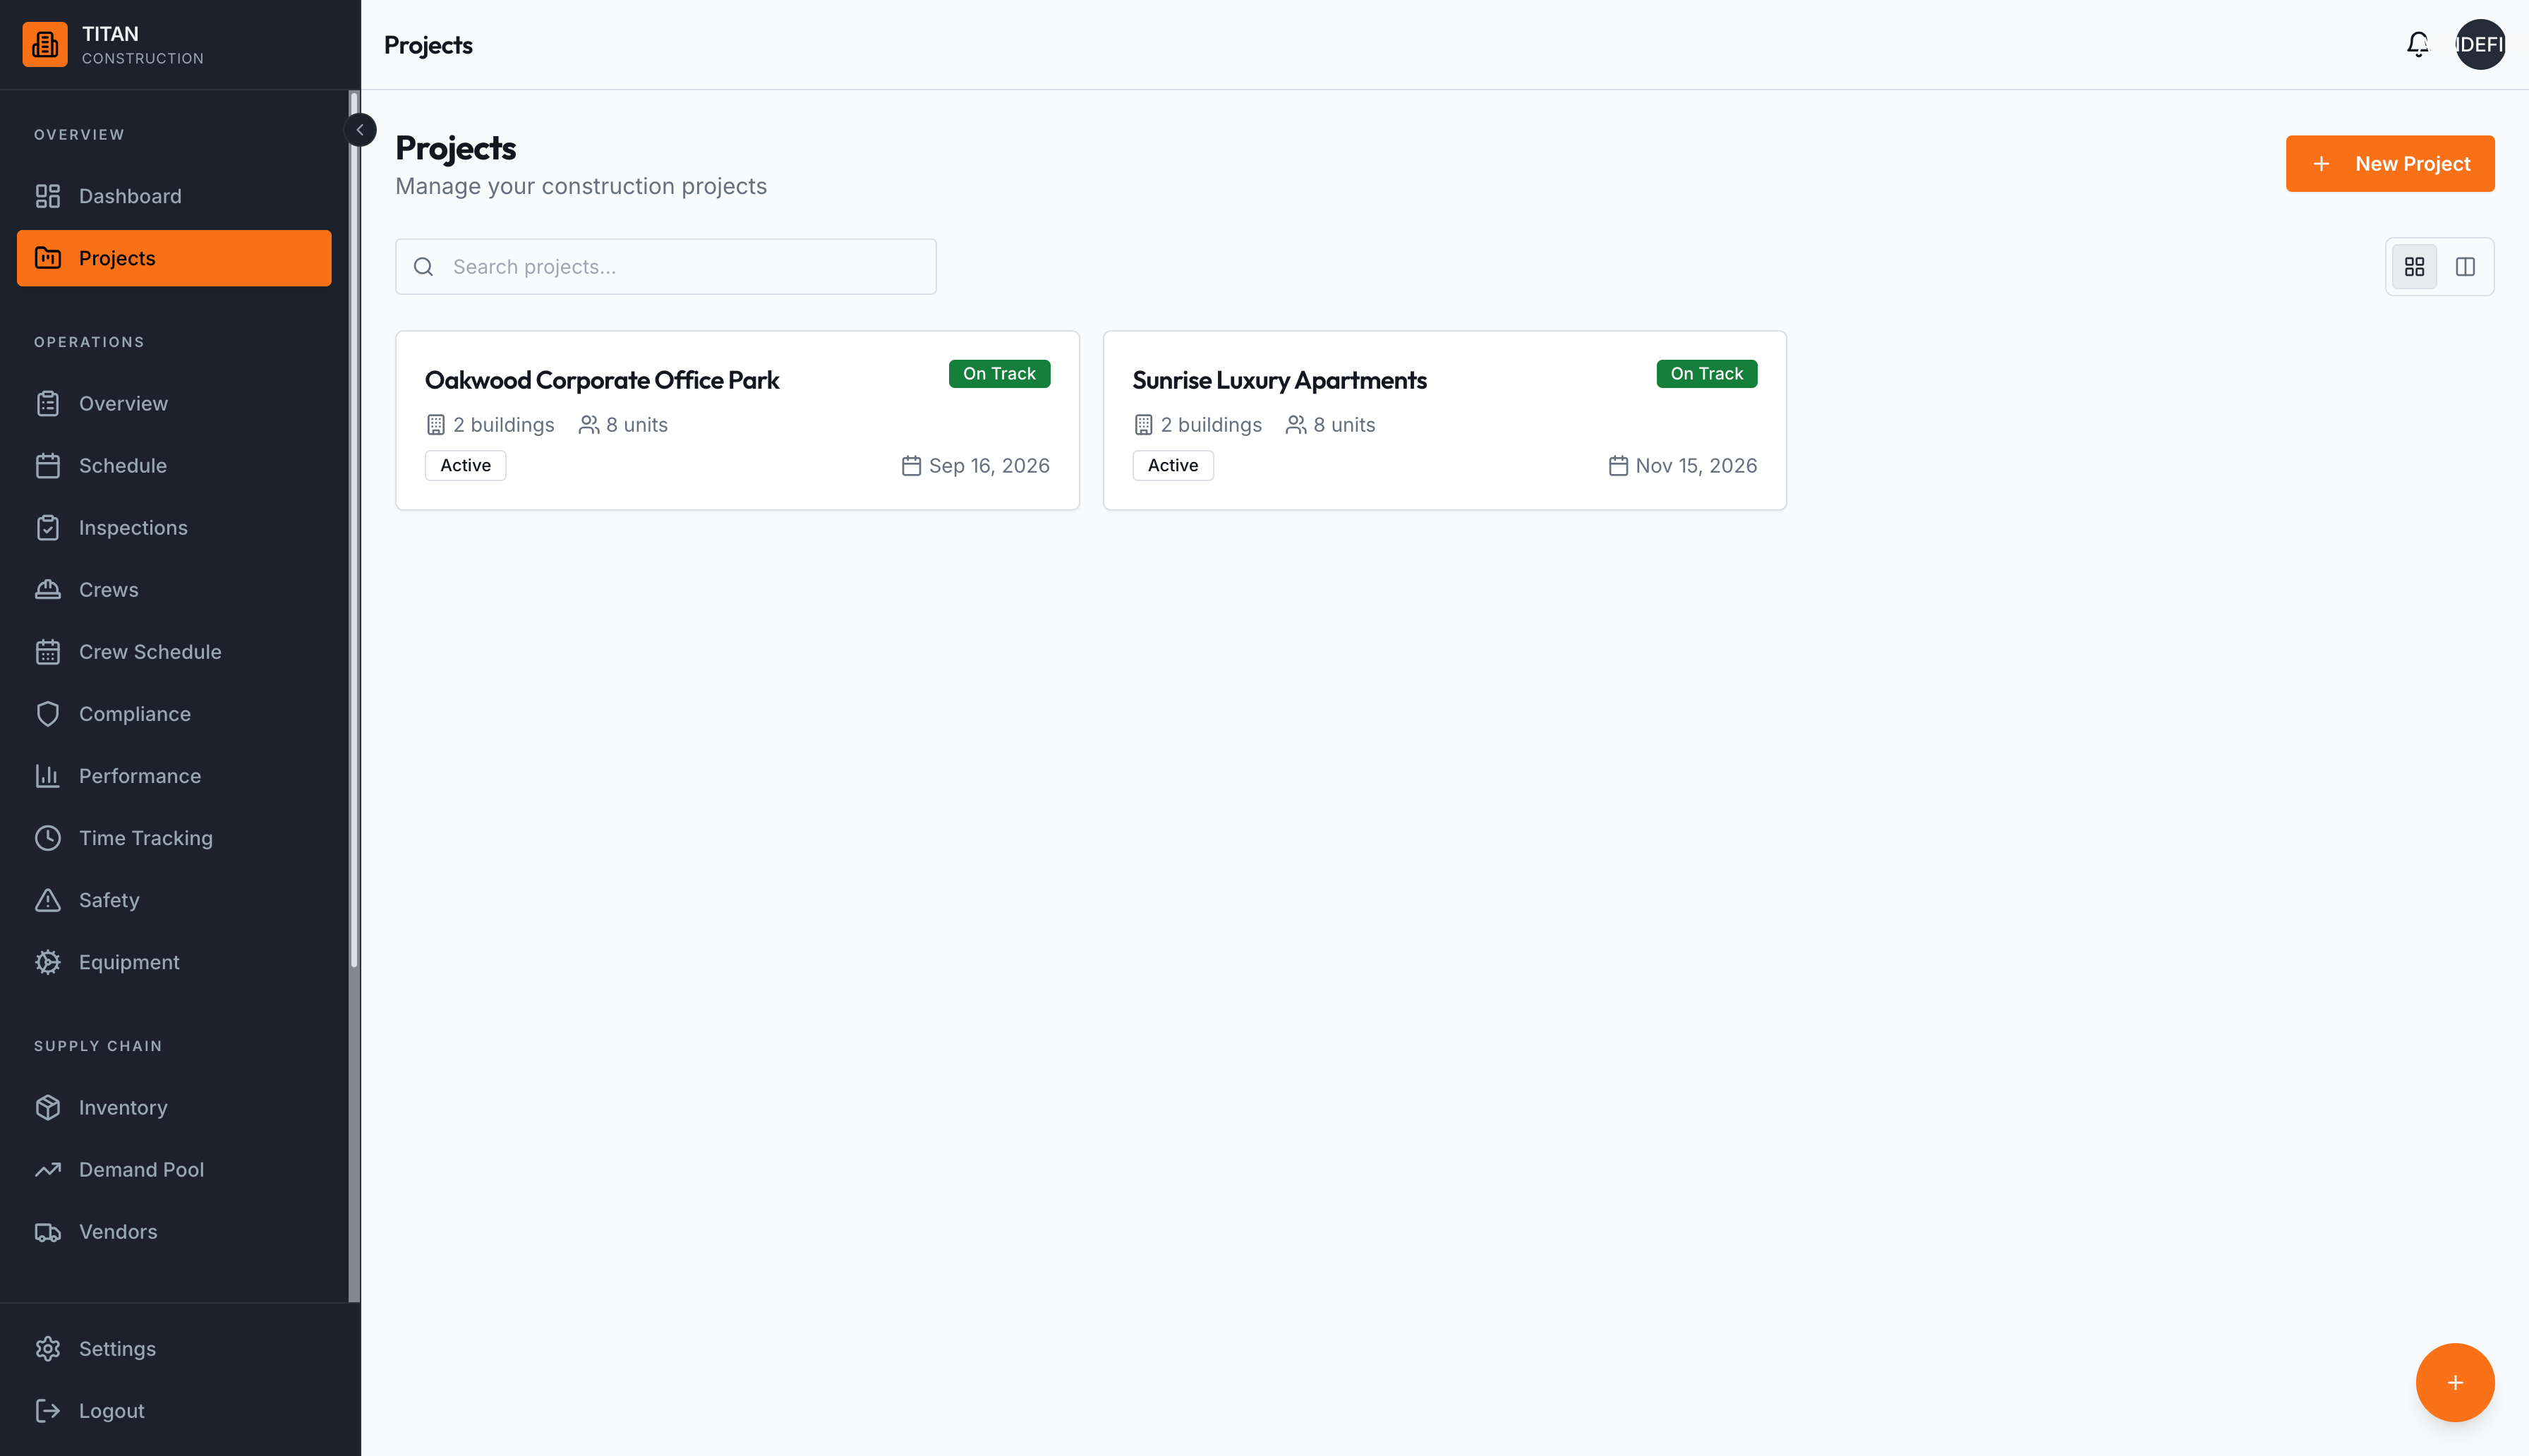The width and height of the screenshot is (2529, 1456).
Task: Open Inventory under Supply Chain
Action: [x=174, y=1107]
